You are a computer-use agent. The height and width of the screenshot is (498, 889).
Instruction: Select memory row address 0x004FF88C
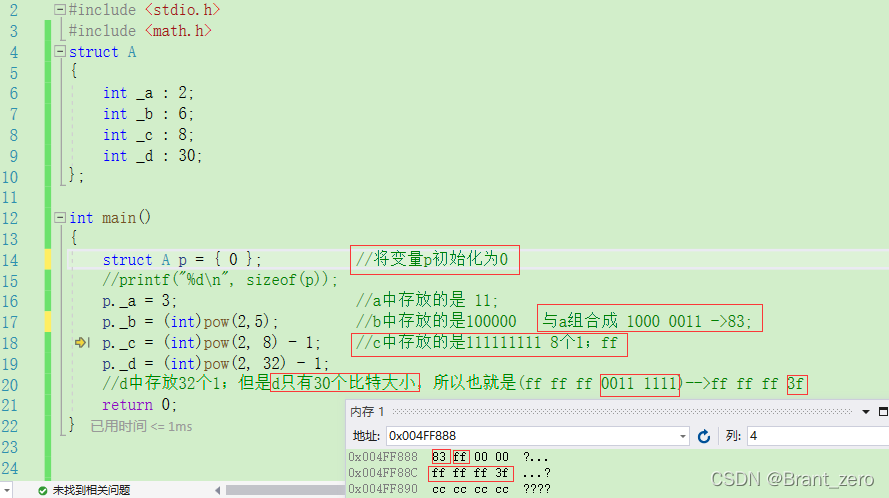click(383, 472)
